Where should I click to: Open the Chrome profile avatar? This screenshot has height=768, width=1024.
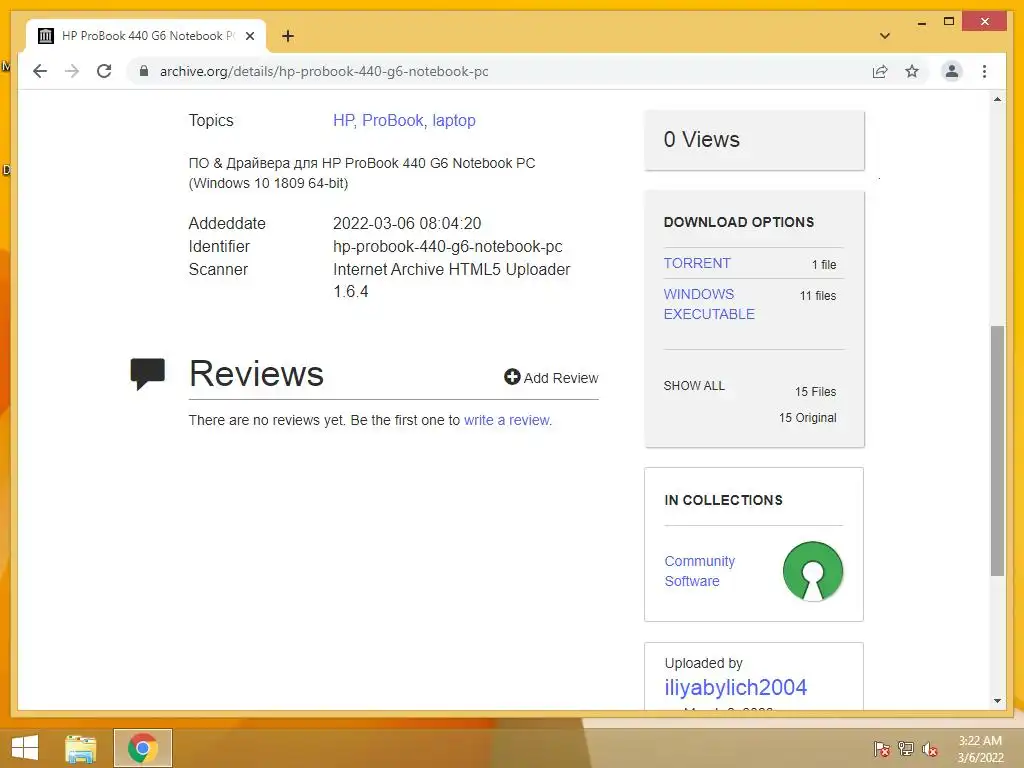[952, 71]
